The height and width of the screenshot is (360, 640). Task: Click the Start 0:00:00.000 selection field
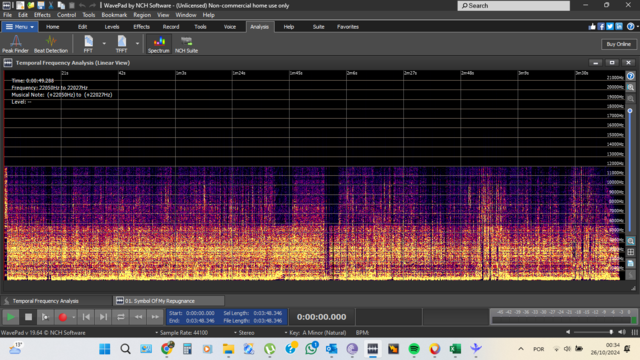192,313
